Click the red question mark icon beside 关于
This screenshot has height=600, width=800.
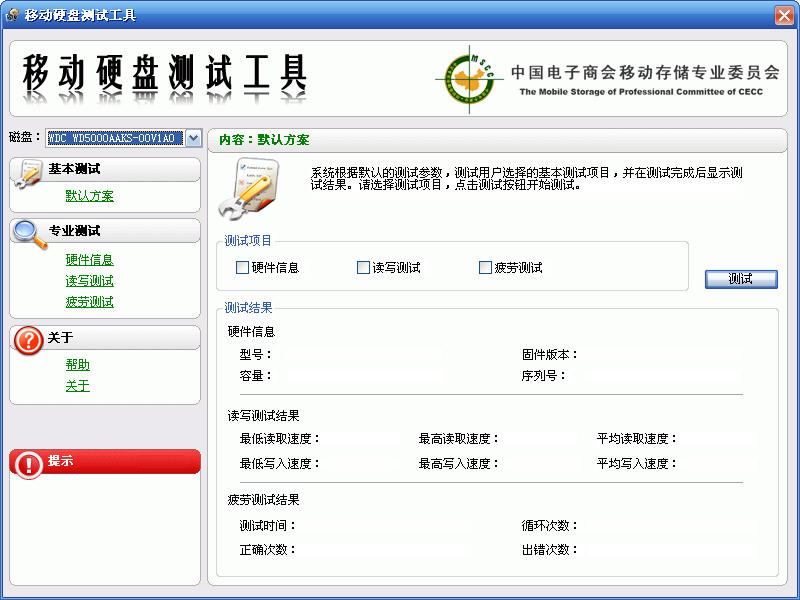pyautogui.click(x=28, y=340)
